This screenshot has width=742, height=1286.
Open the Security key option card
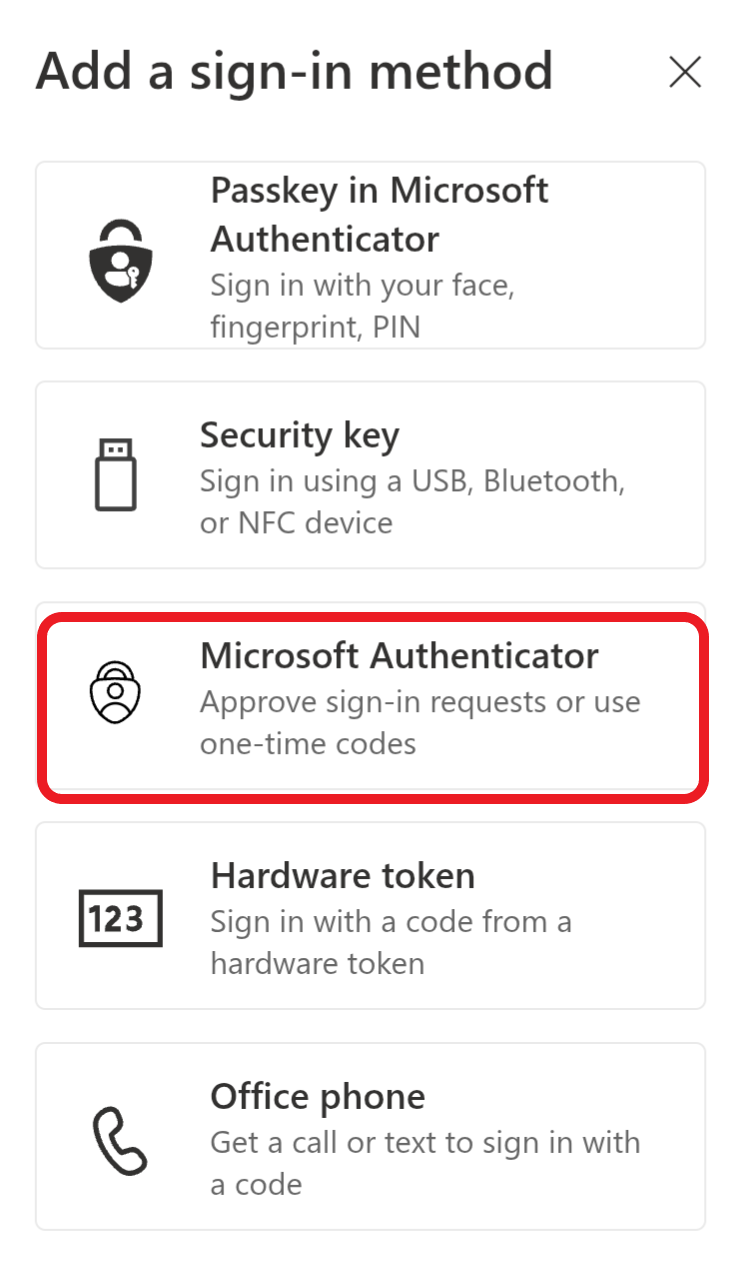370,475
